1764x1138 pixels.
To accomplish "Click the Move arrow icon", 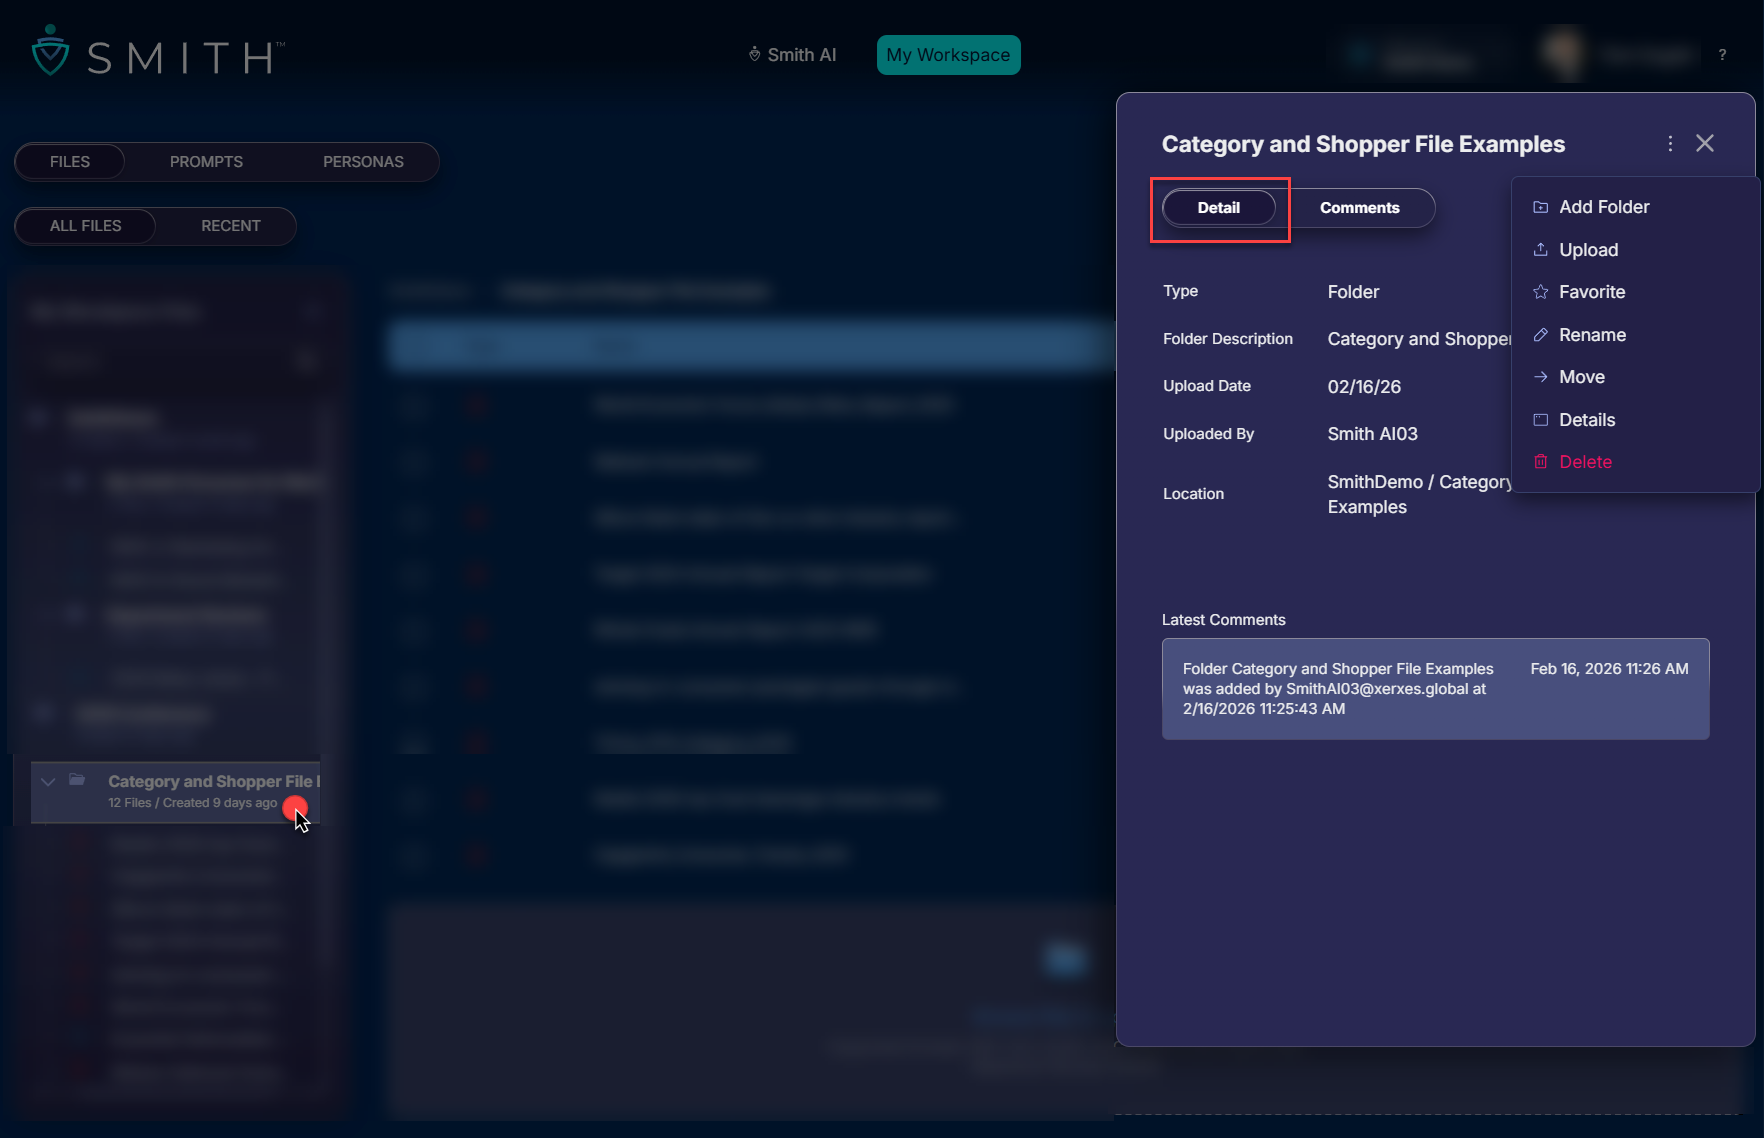I will pyautogui.click(x=1540, y=377).
